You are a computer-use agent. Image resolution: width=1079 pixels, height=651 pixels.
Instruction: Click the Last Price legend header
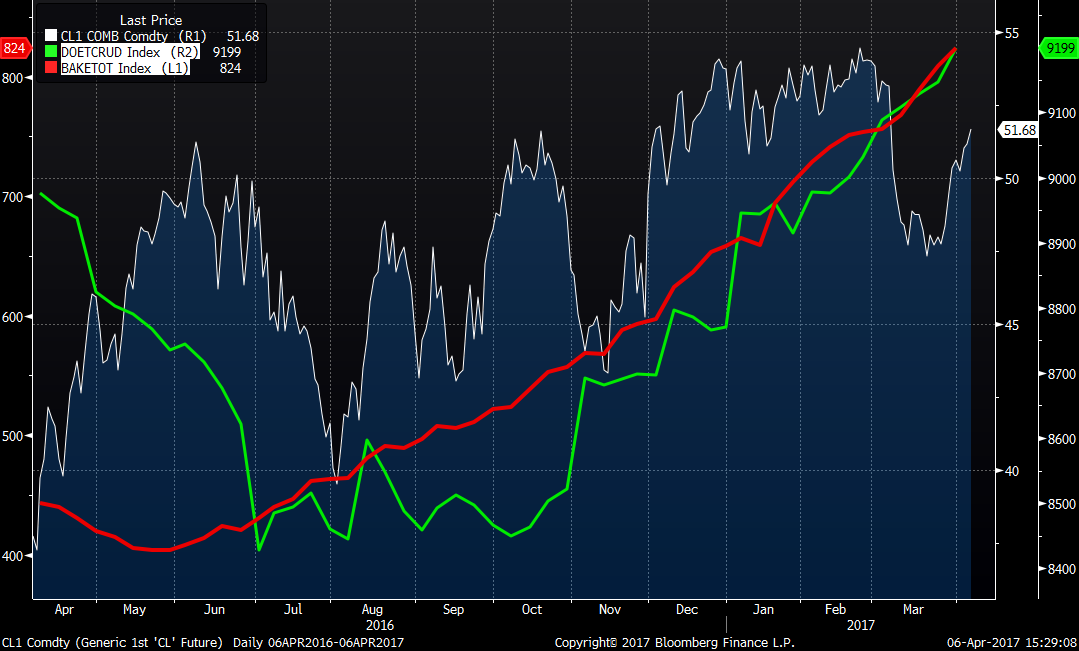pos(150,20)
